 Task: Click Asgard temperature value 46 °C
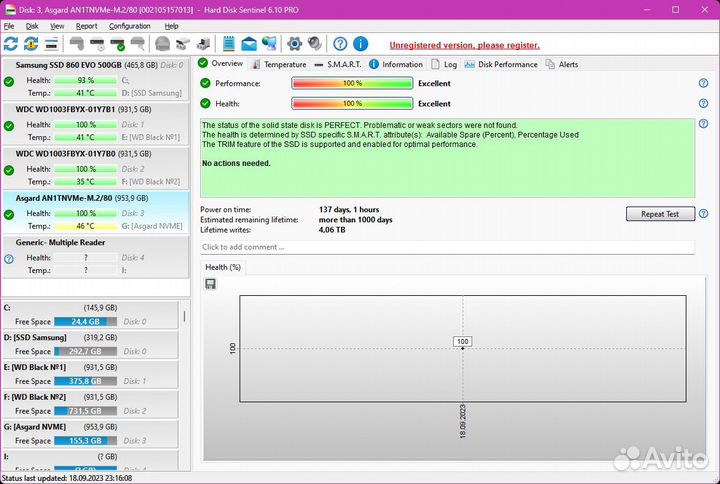pos(85,226)
